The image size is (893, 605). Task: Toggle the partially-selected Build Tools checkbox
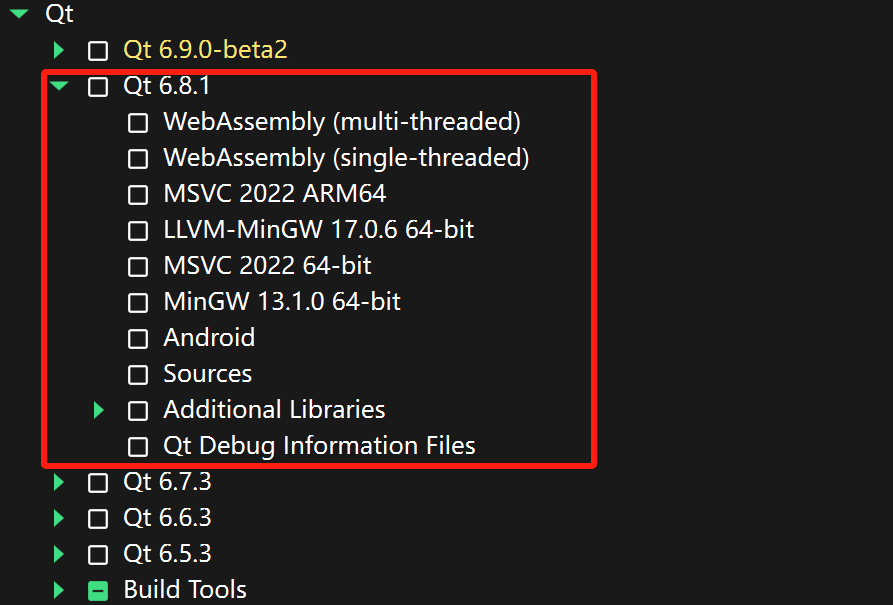[x=97, y=590]
